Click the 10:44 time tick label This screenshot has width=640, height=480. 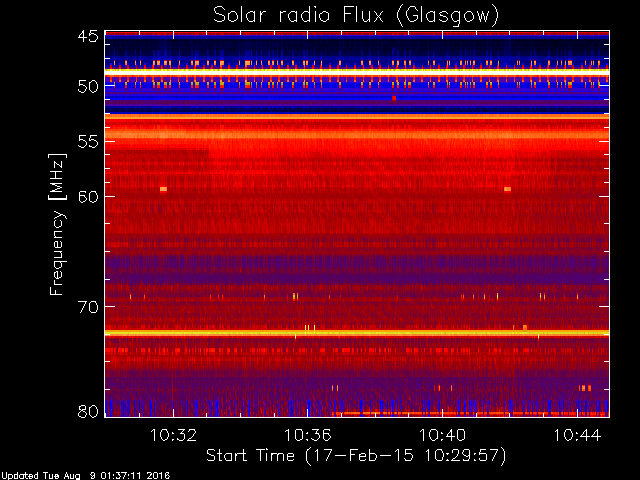point(577,436)
